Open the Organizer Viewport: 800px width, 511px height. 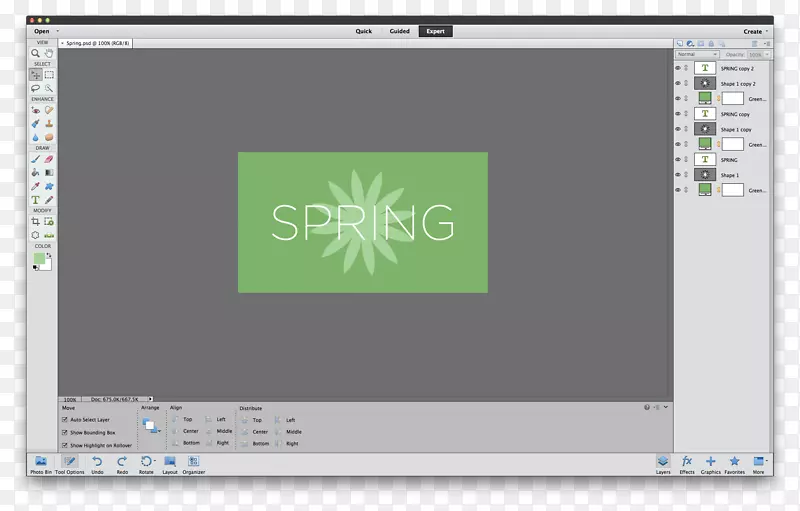point(194,465)
